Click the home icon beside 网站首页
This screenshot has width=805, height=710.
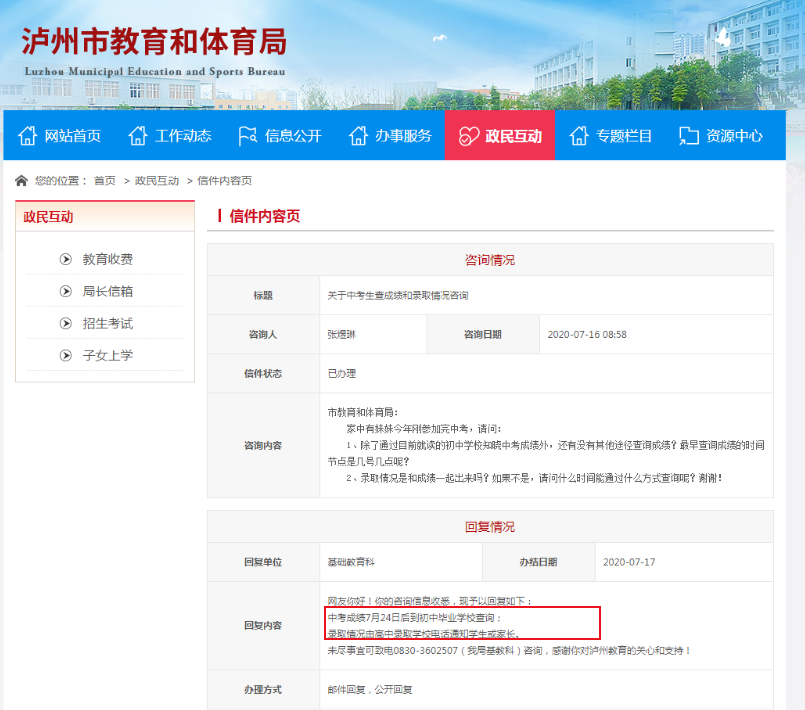tap(27, 136)
